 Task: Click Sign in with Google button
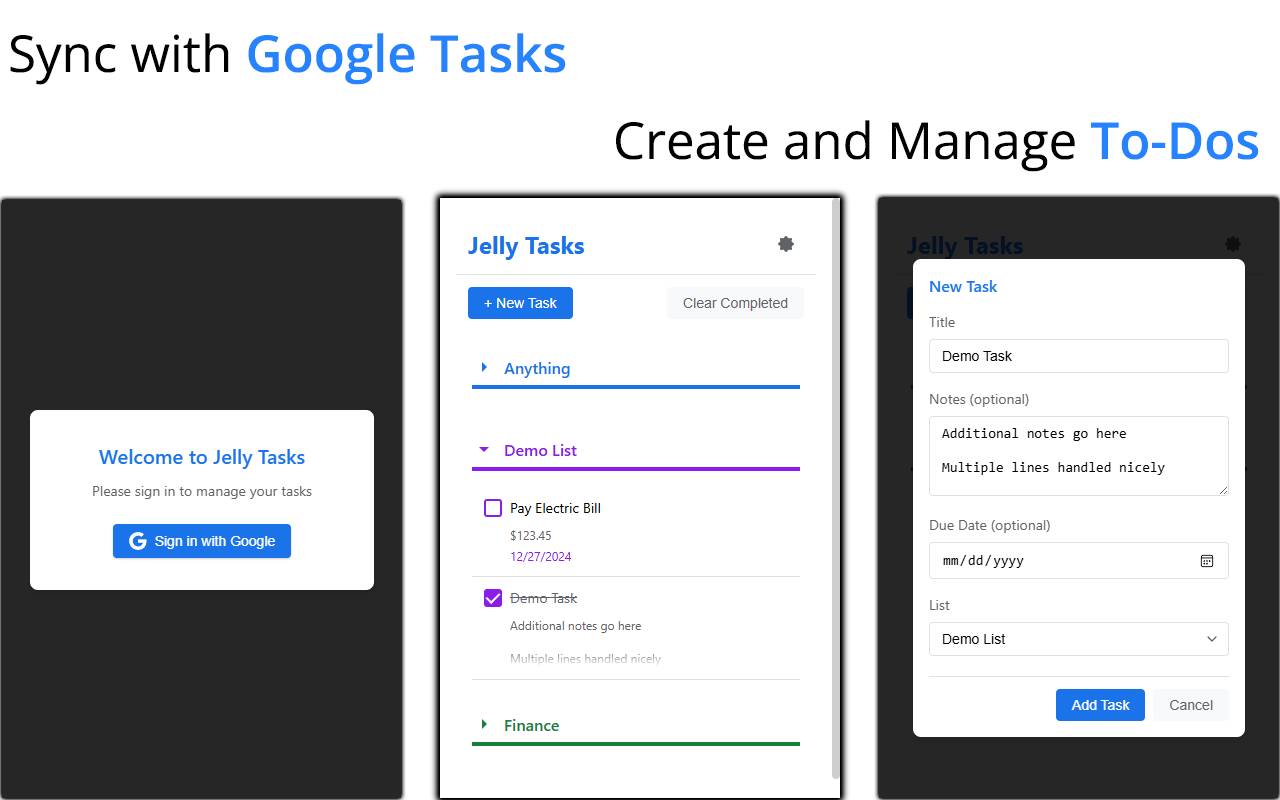202,541
